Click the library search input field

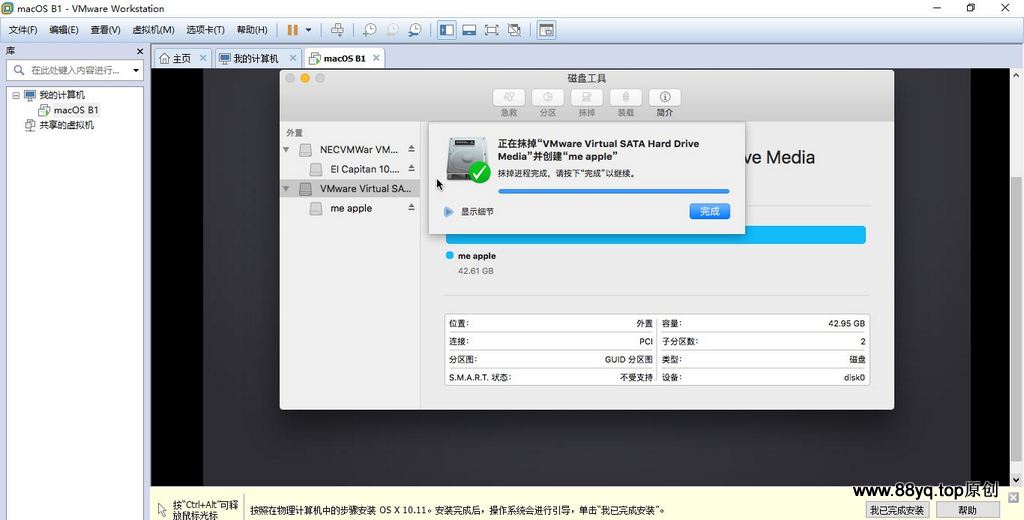click(69, 71)
